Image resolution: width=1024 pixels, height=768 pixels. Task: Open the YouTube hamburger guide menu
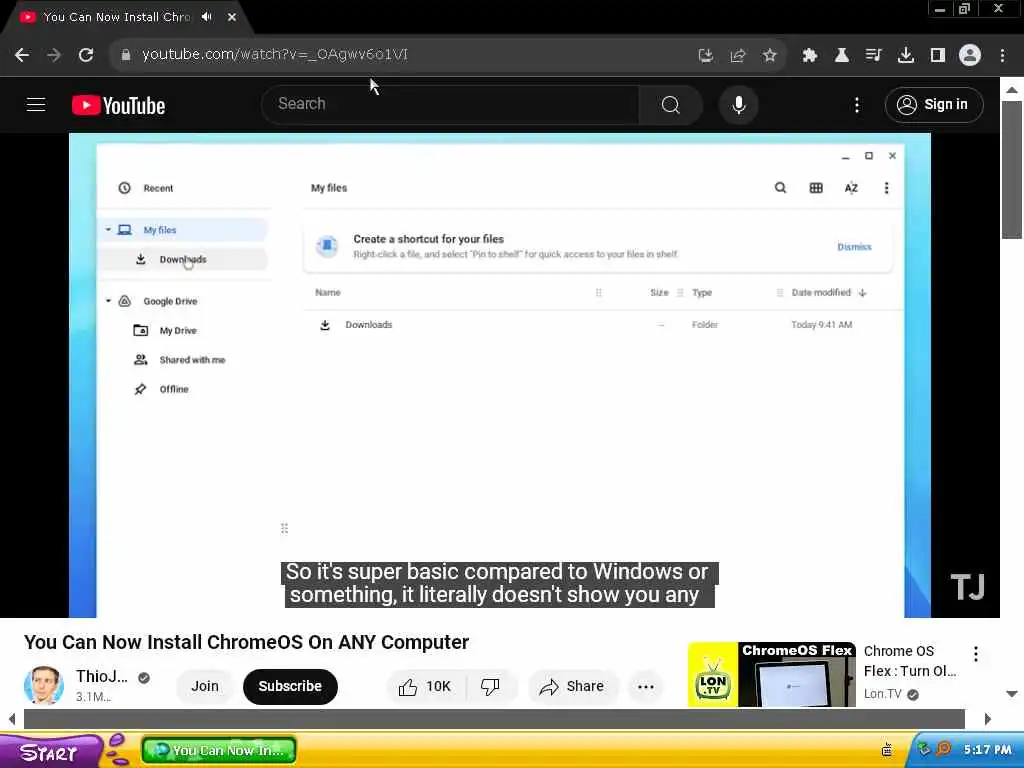click(x=36, y=104)
